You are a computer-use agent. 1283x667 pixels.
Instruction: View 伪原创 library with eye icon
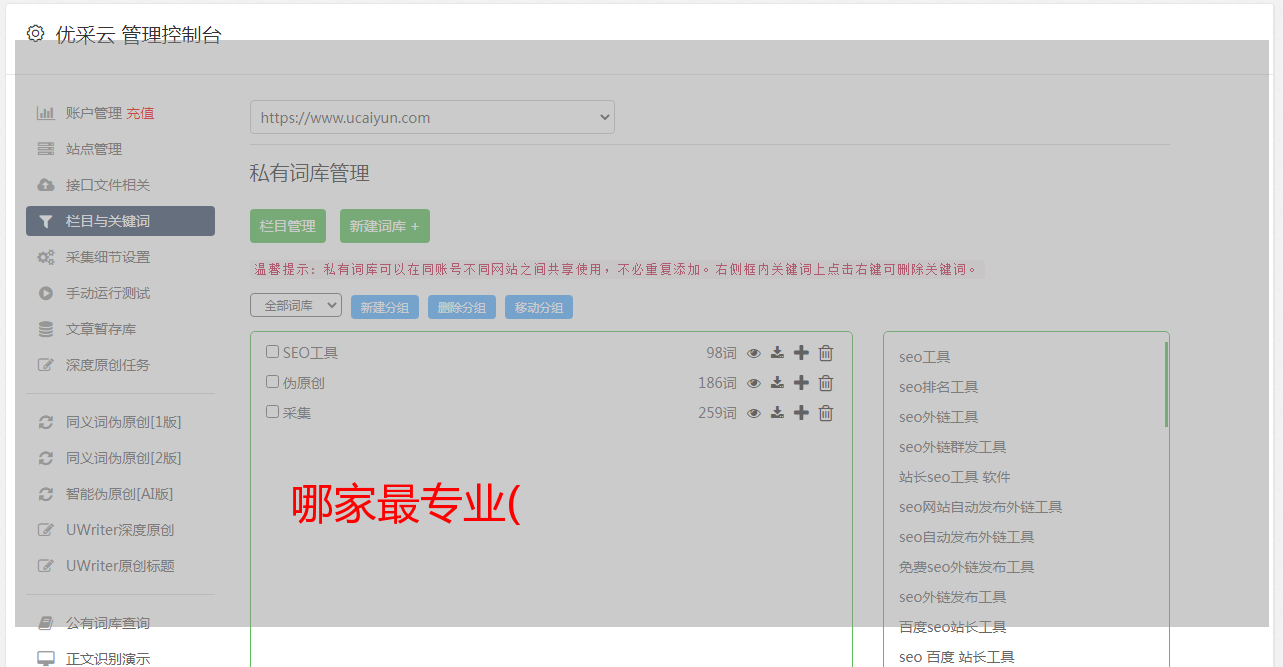[754, 383]
